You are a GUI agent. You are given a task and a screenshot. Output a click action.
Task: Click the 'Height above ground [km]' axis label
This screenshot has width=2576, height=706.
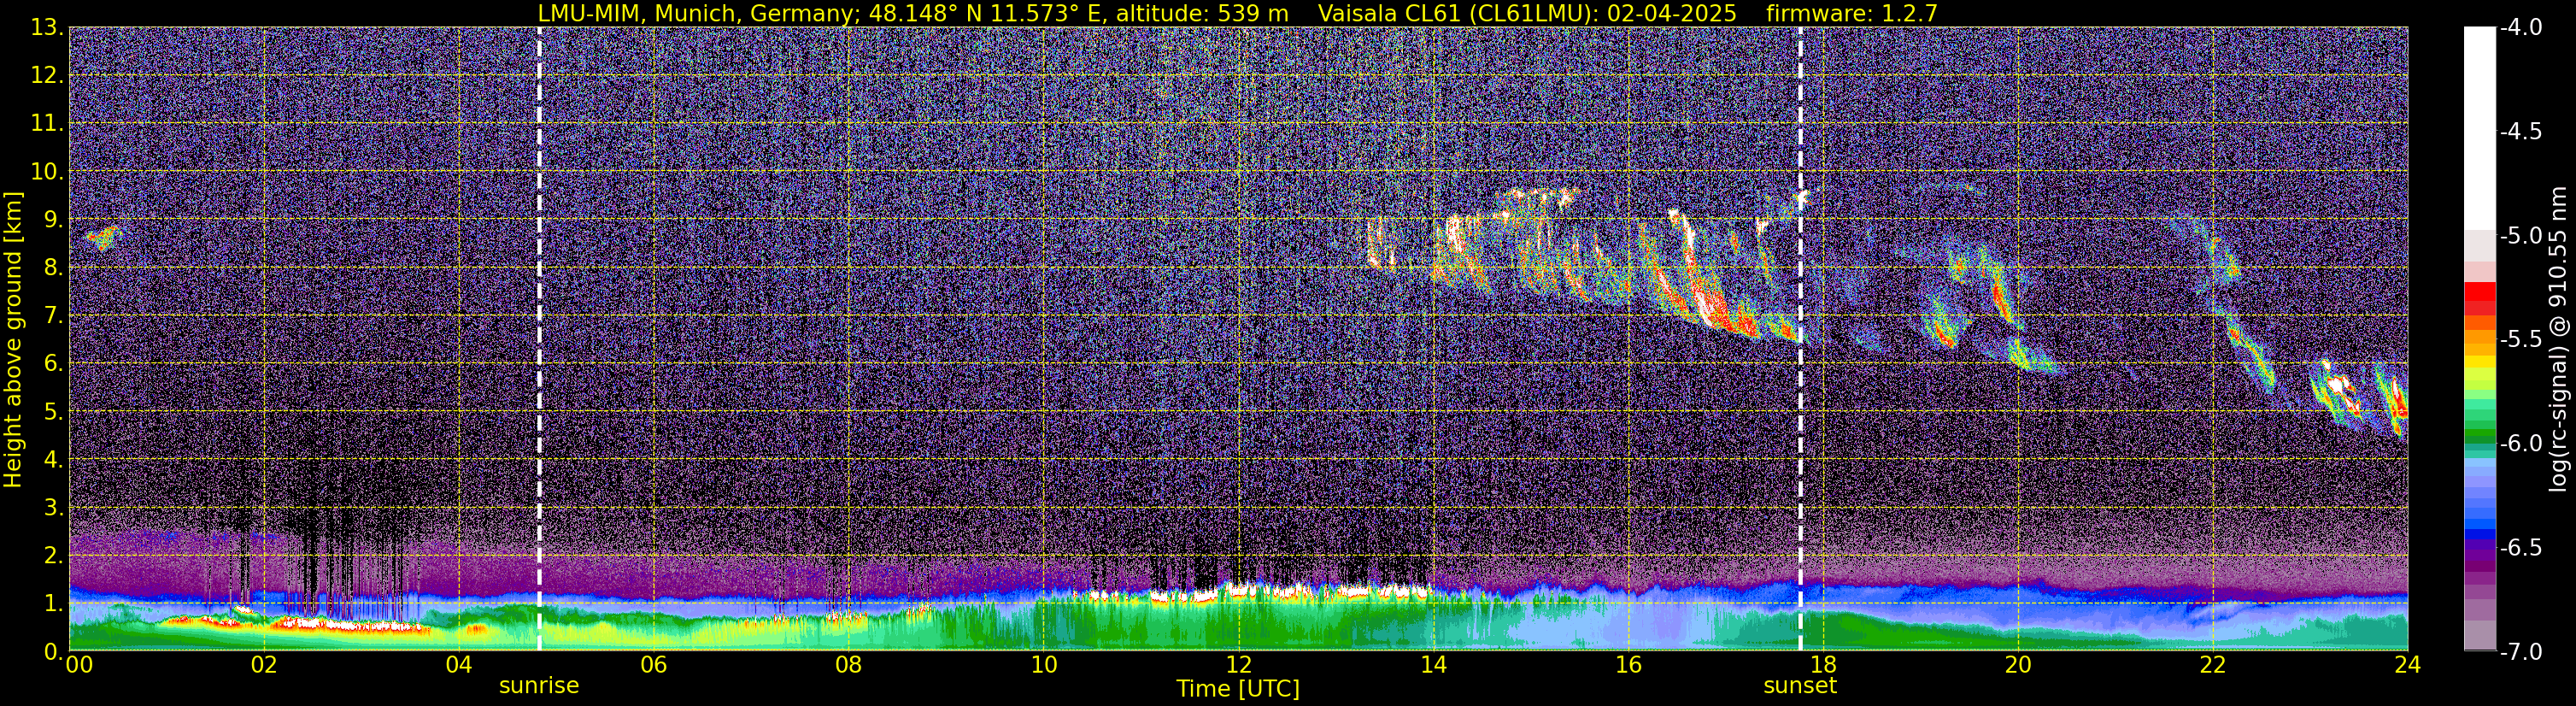pyautogui.click(x=13, y=340)
